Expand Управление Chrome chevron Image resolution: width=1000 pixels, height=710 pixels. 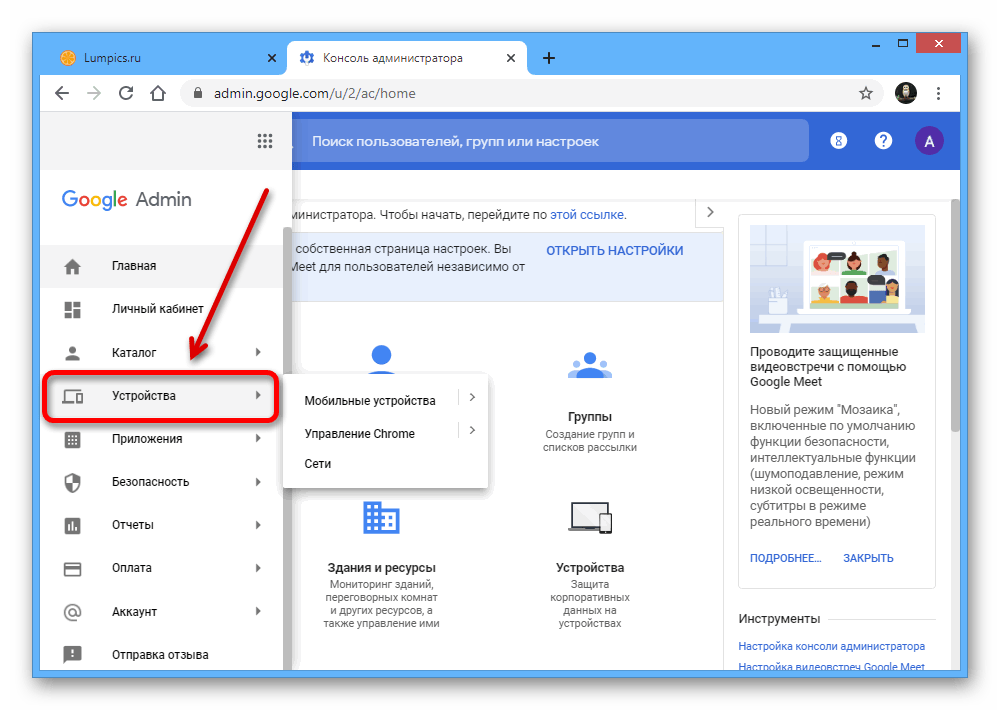[472, 431]
